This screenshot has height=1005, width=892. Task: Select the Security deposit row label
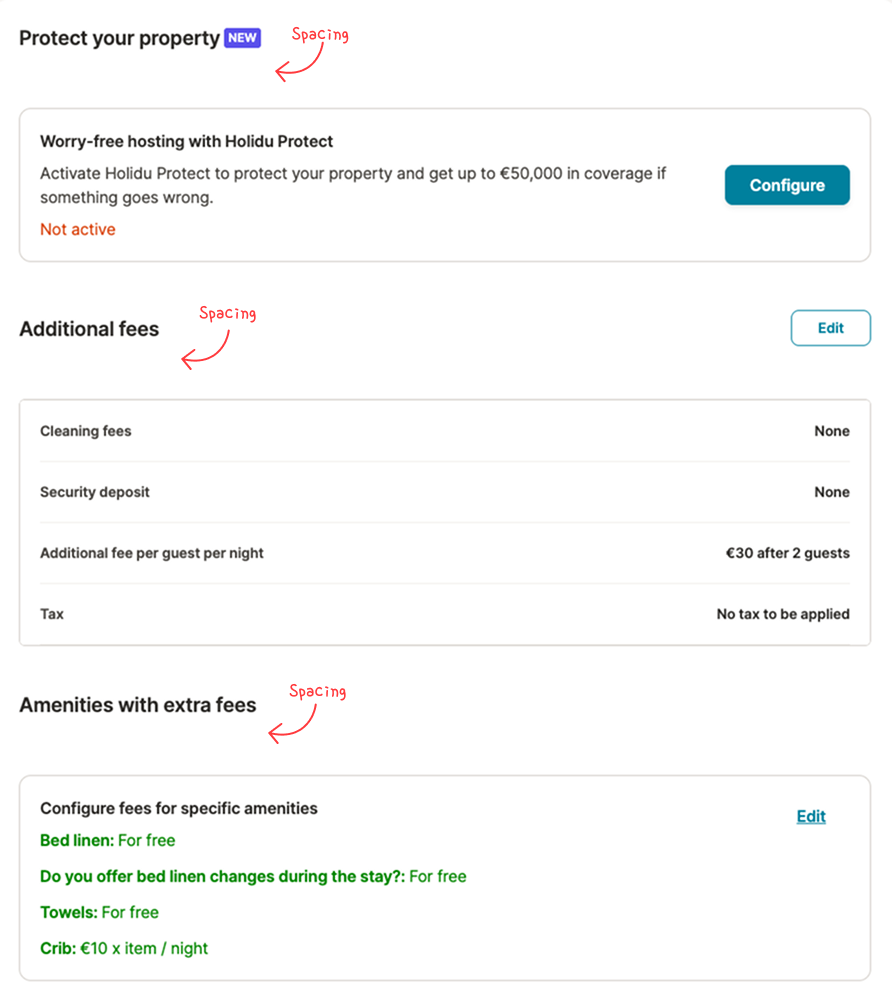pos(95,492)
